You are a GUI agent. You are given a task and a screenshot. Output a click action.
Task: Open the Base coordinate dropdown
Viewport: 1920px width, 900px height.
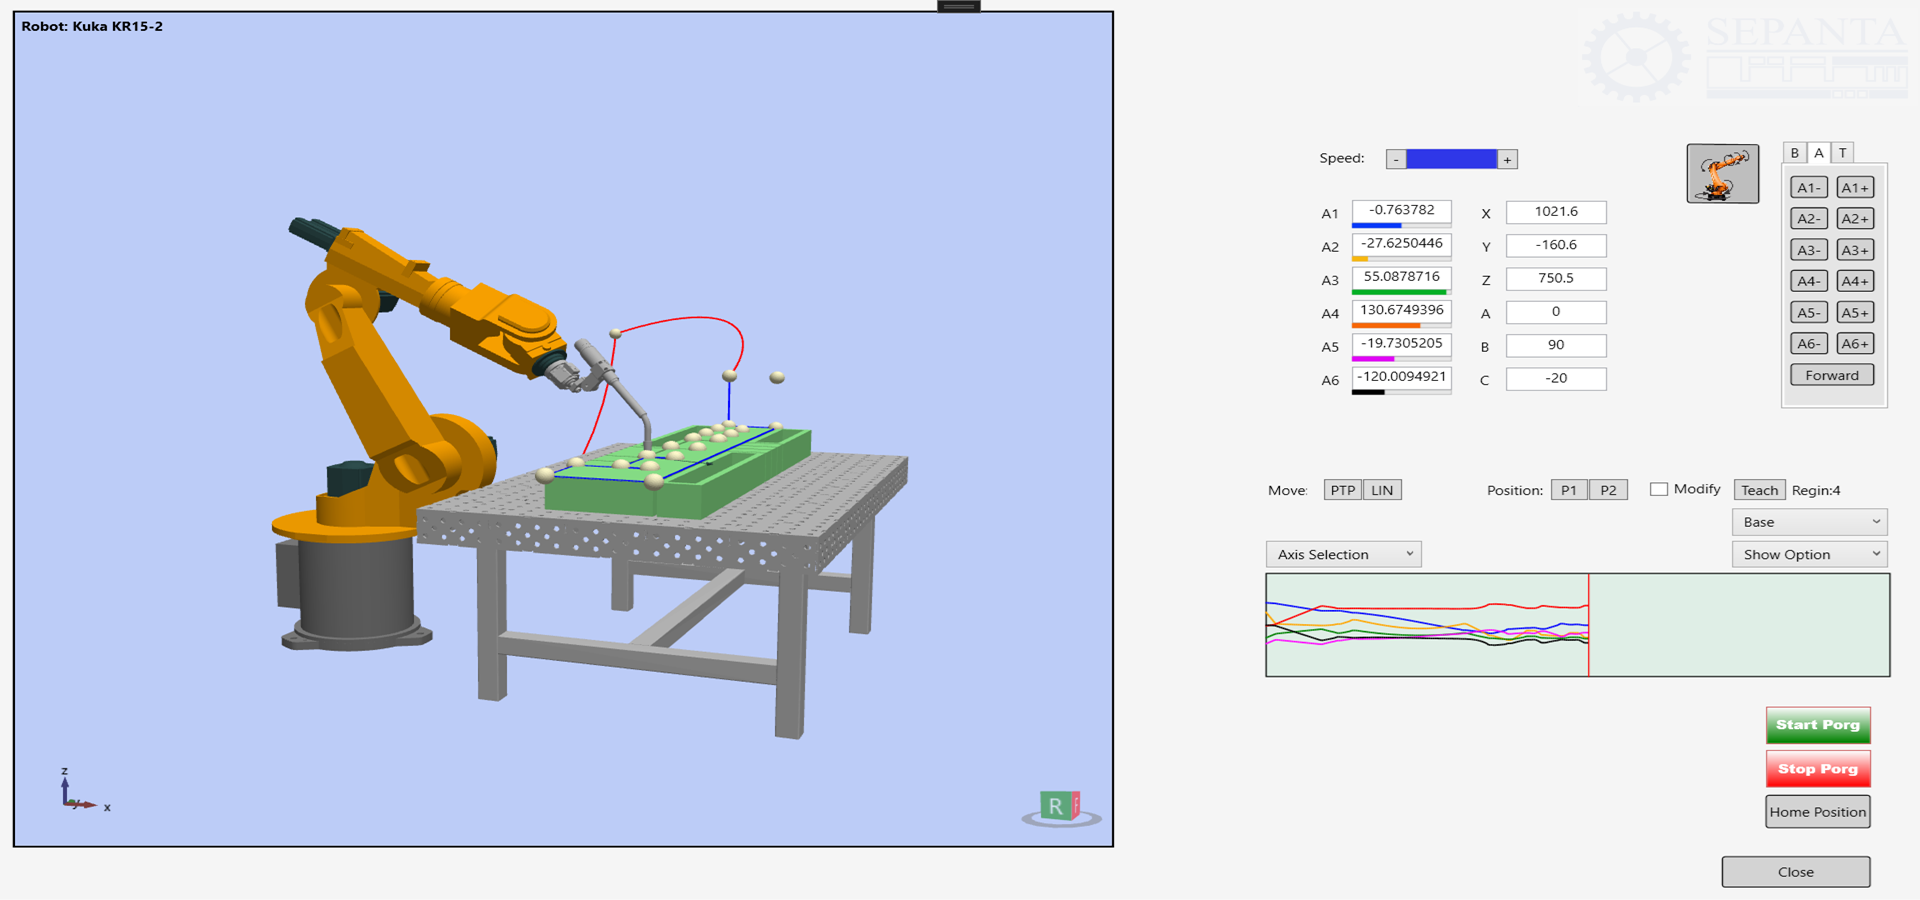[1809, 522]
